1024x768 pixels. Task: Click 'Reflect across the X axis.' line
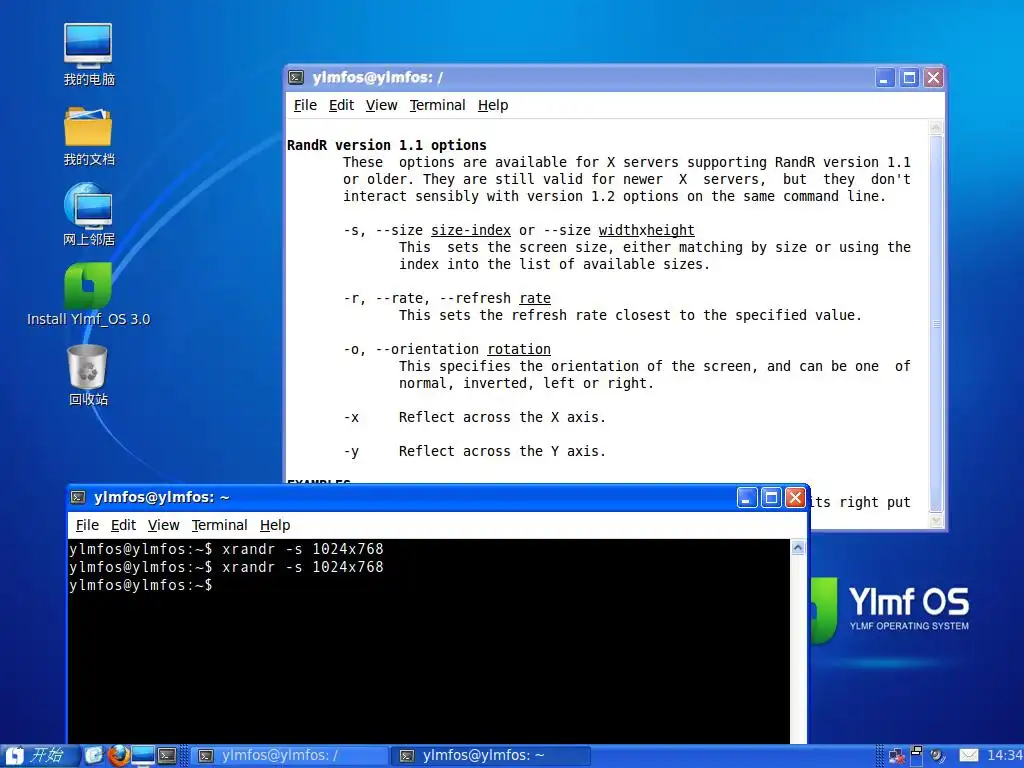point(502,417)
